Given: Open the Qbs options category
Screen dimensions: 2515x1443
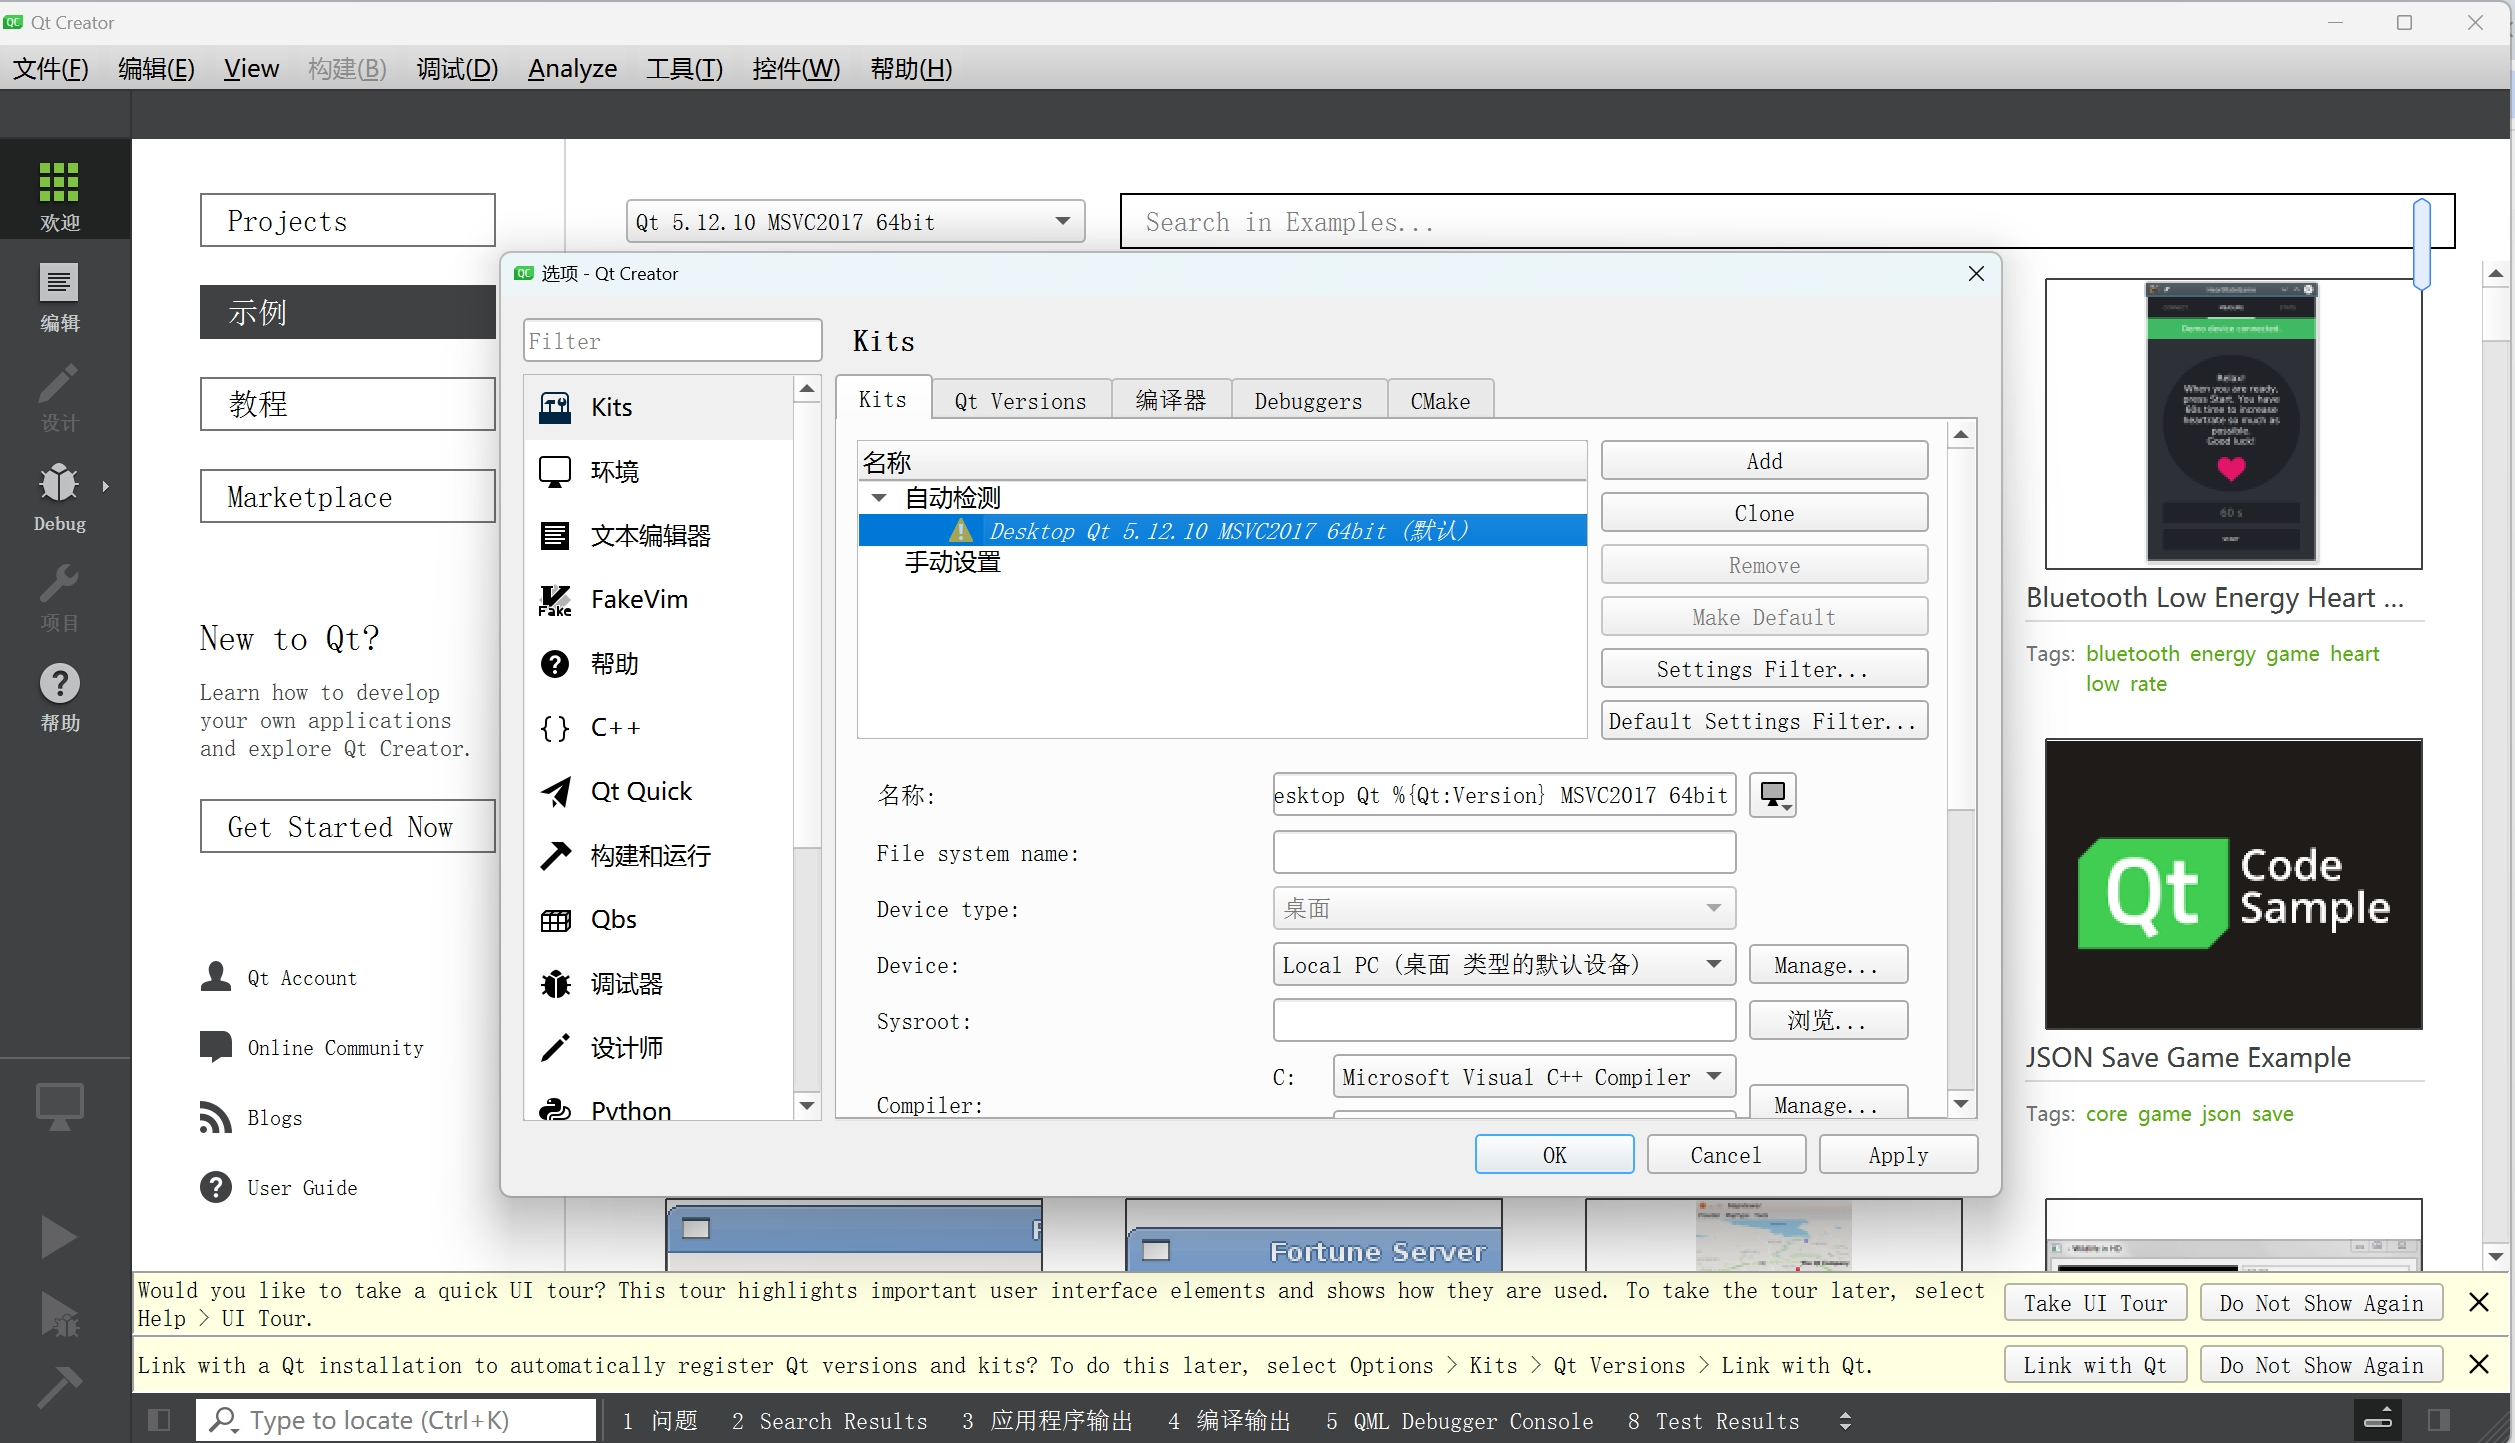Looking at the screenshot, I should click(x=613, y=919).
